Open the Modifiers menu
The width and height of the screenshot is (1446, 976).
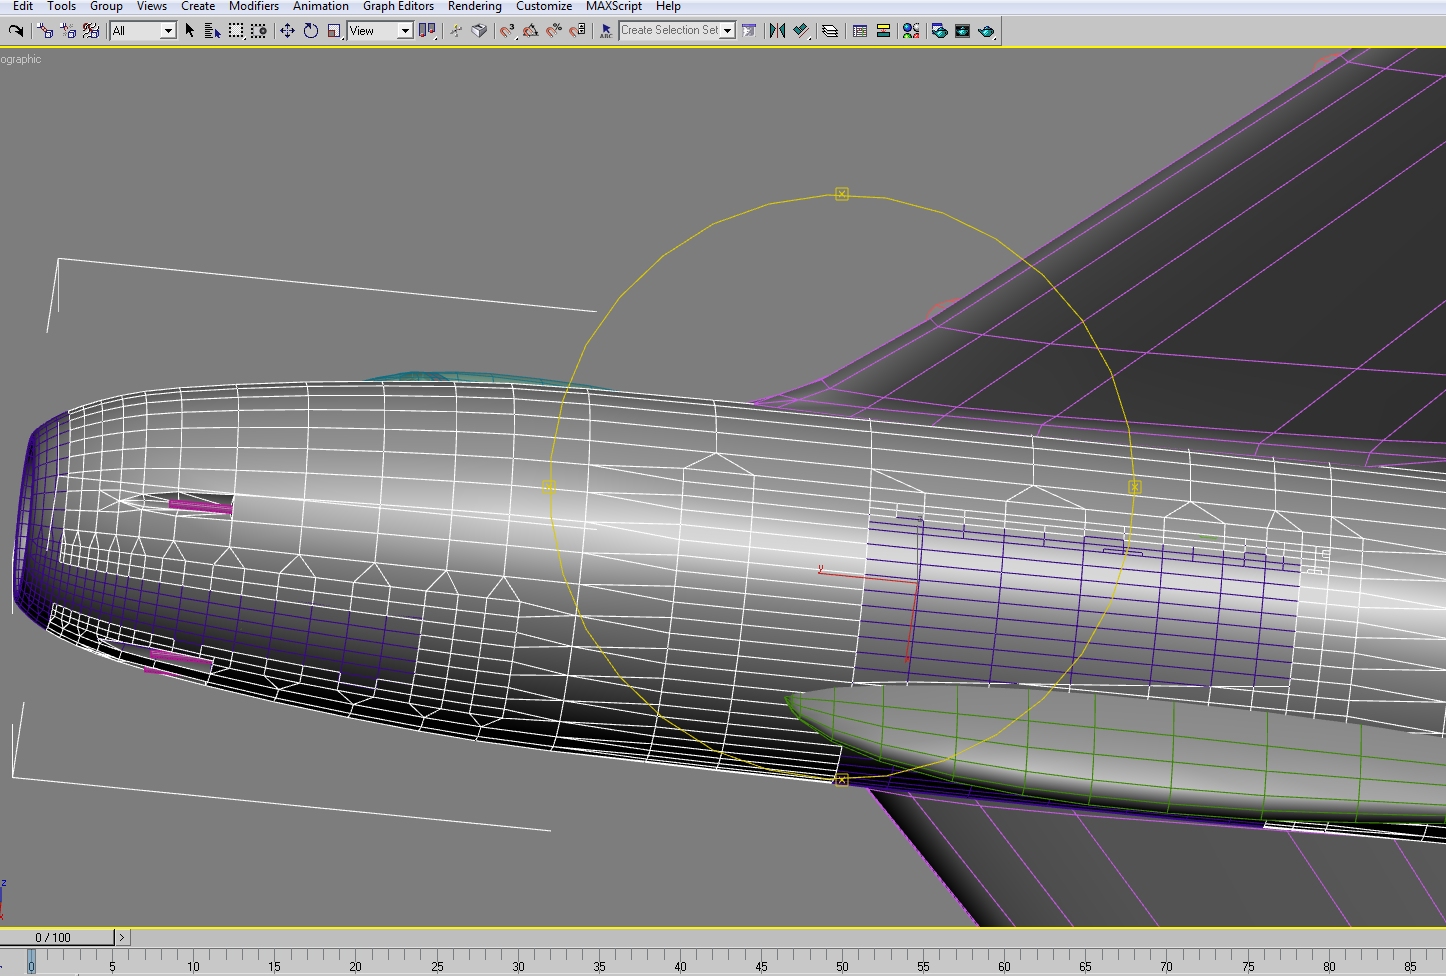254,6
